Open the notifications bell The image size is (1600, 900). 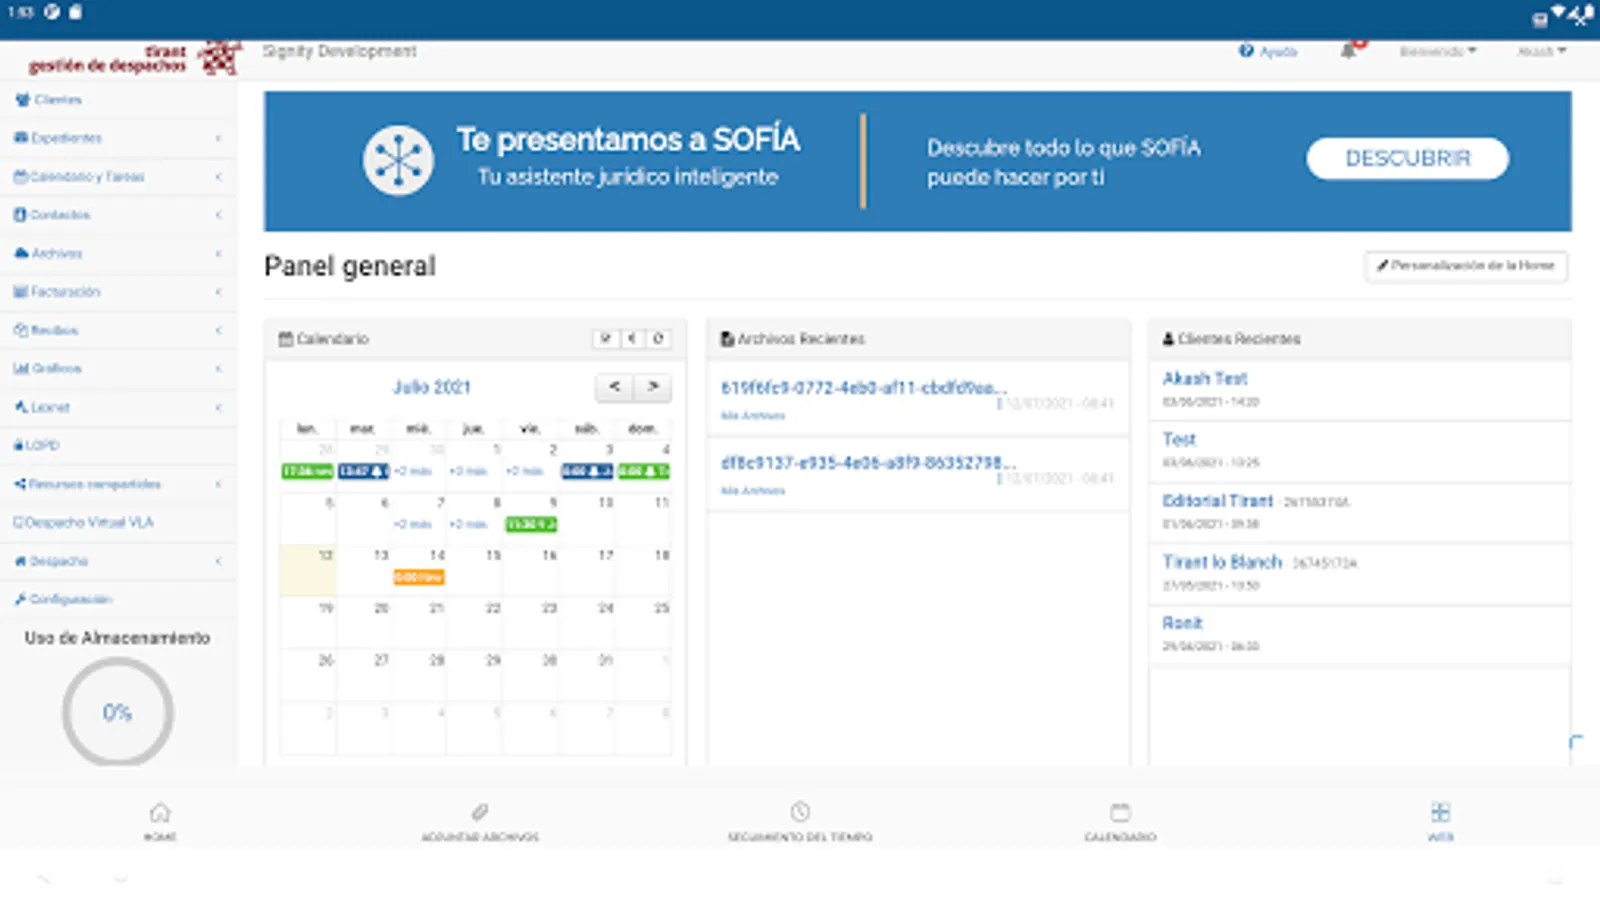[1349, 51]
